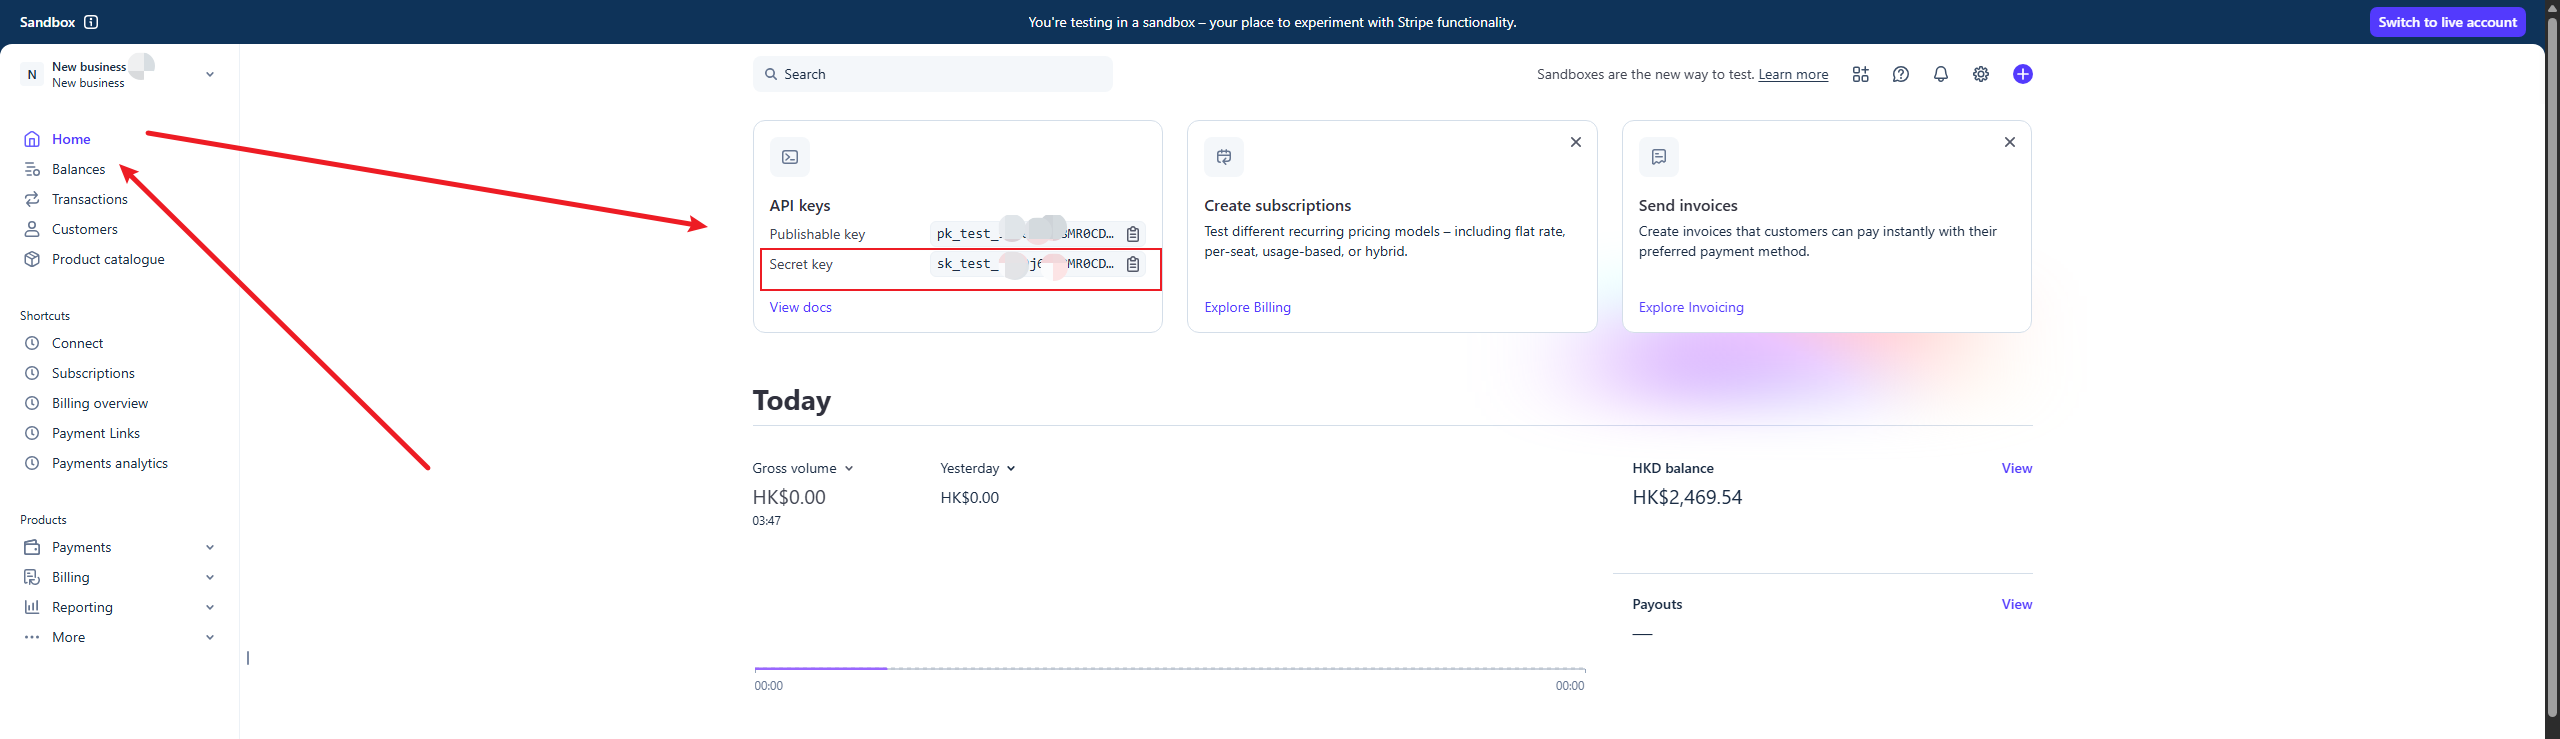The height and width of the screenshot is (739, 2560).
Task: Dismiss the Create subscriptions card
Action: (x=1575, y=142)
